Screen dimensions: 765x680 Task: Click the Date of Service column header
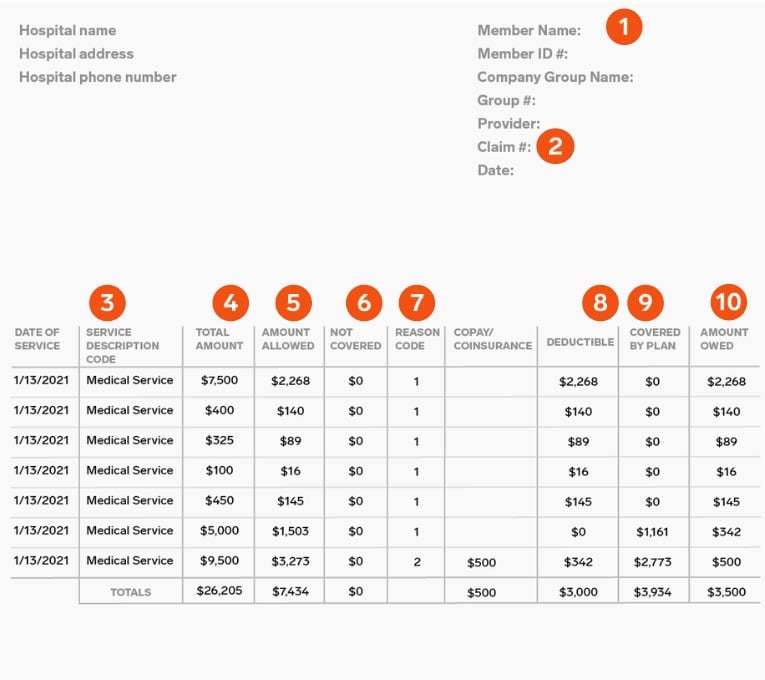pos(37,339)
